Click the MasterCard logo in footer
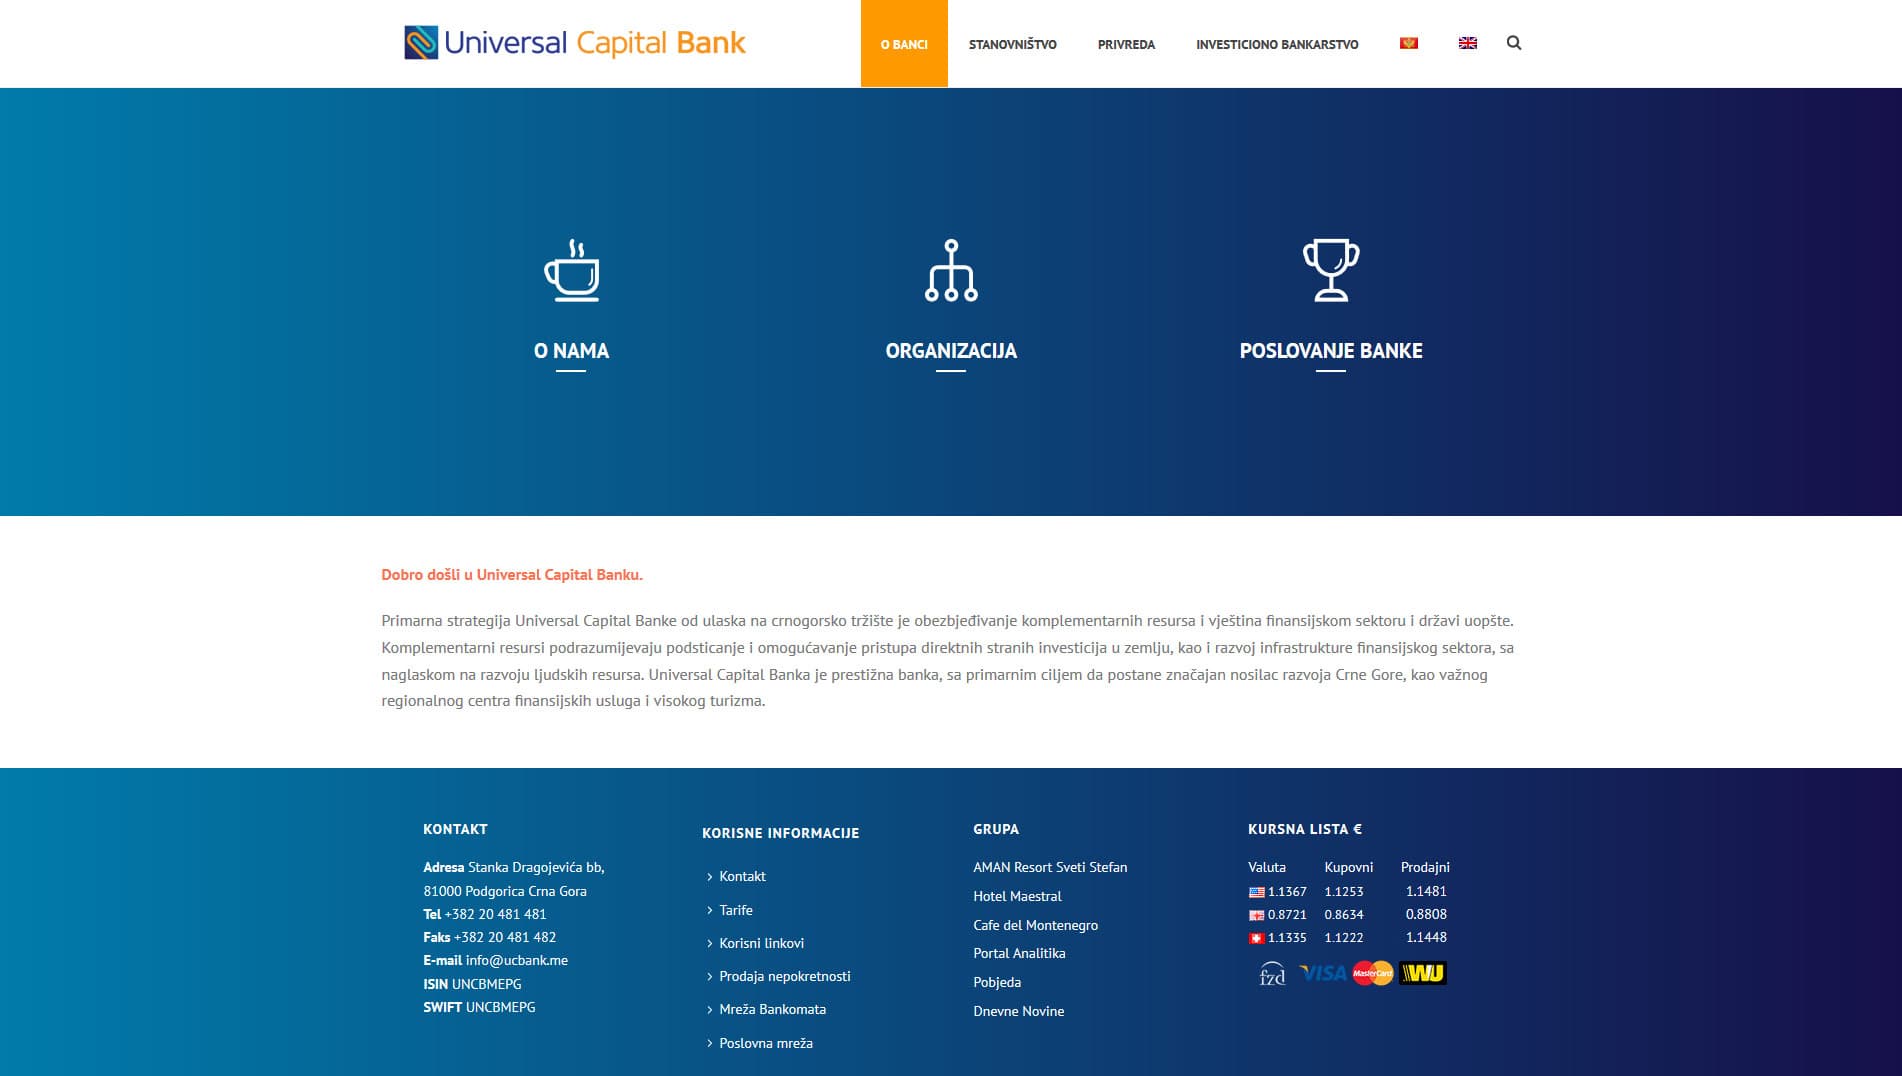The height and width of the screenshot is (1076, 1902). tap(1373, 973)
